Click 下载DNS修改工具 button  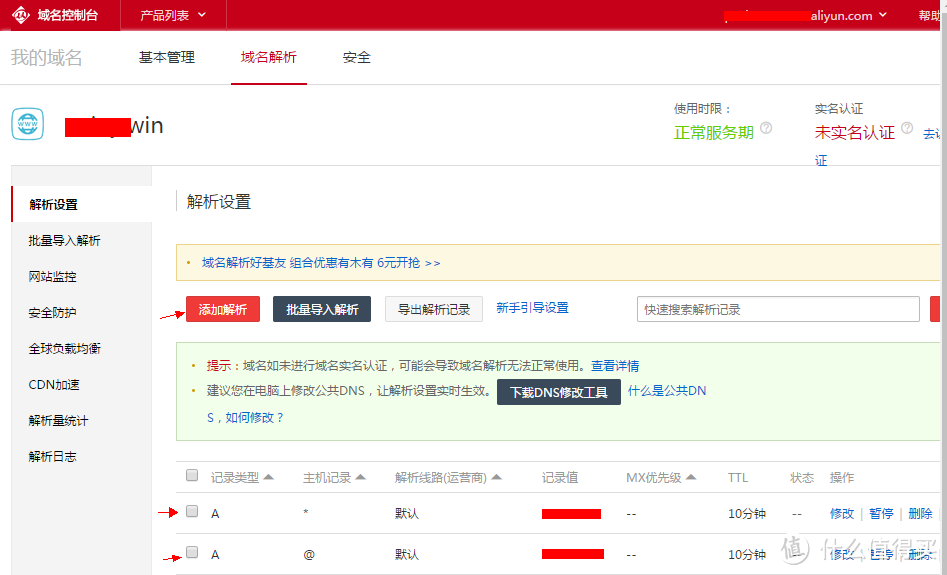[559, 392]
